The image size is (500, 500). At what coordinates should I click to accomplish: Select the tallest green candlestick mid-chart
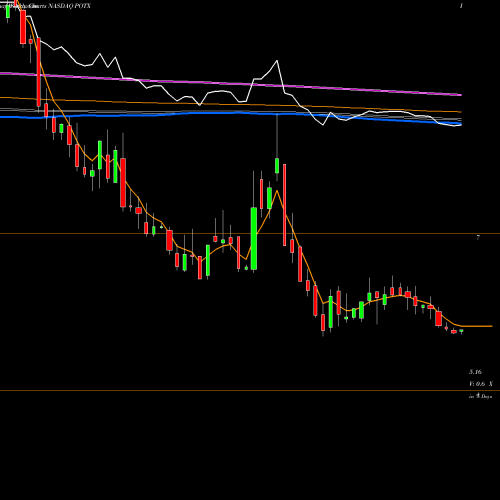click(x=254, y=239)
